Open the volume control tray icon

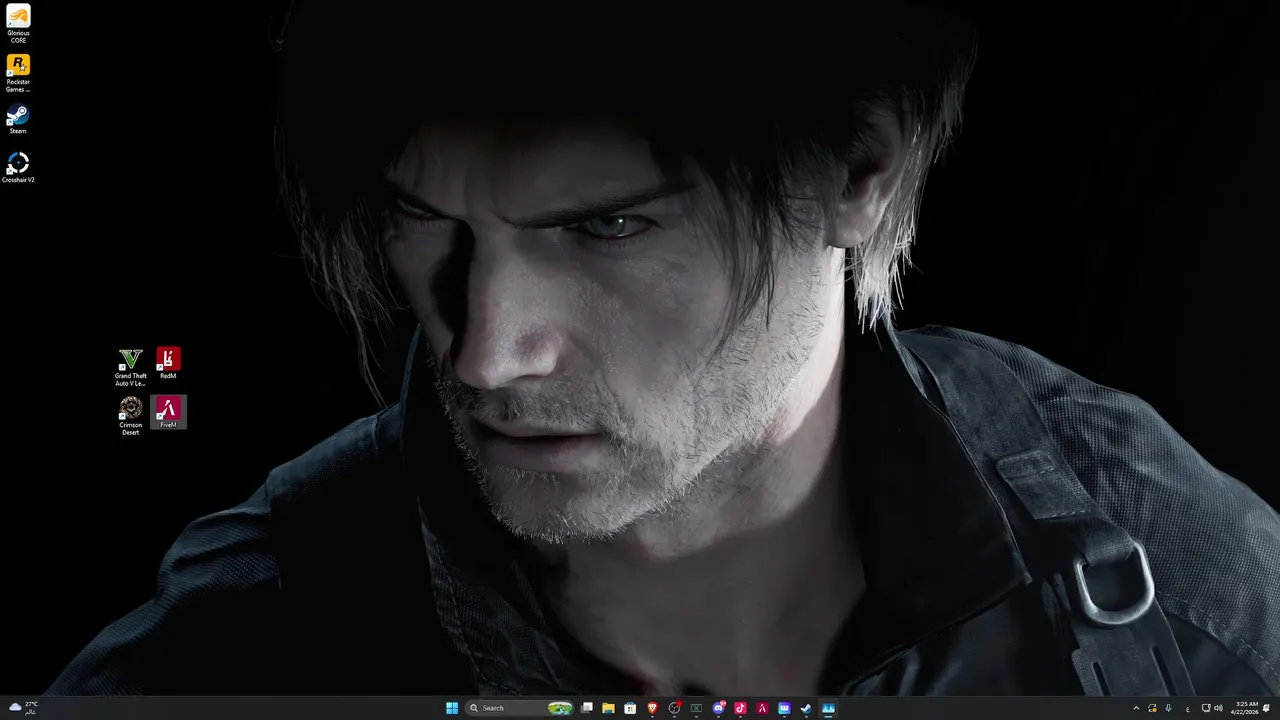tap(1218, 708)
